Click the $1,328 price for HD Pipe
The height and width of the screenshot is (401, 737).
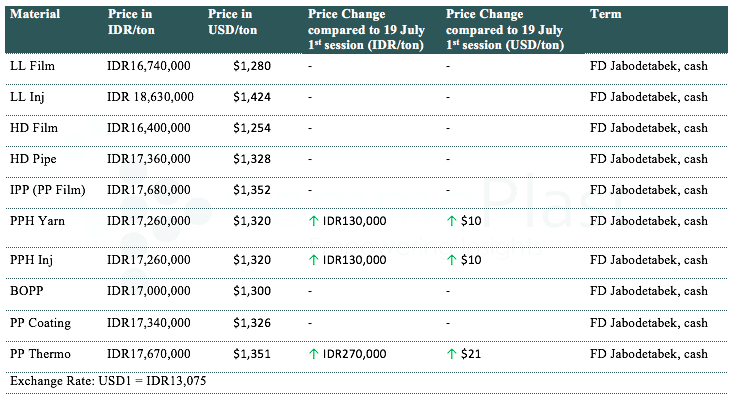(251, 159)
